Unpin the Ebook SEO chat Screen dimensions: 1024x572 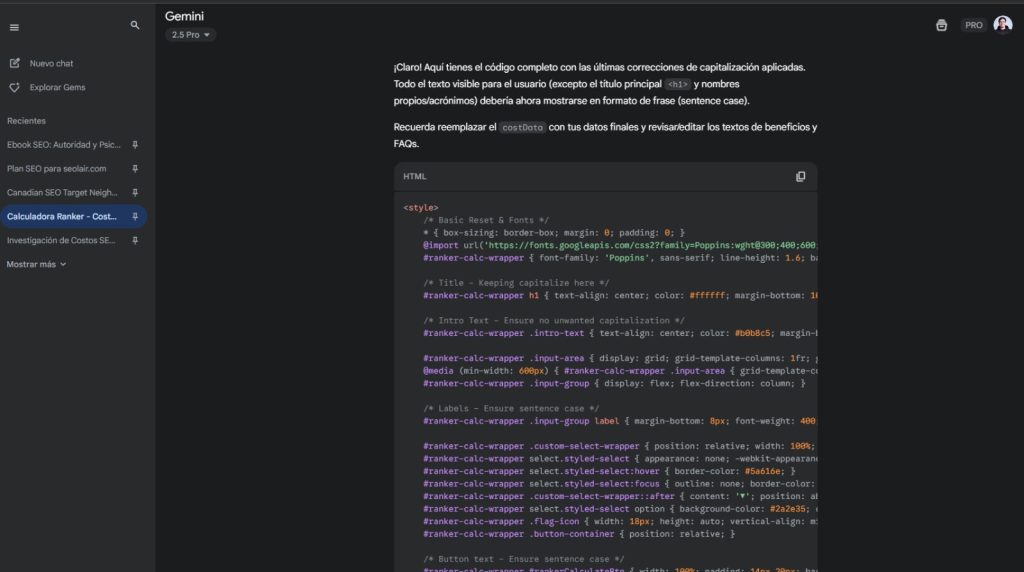click(135, 145)
